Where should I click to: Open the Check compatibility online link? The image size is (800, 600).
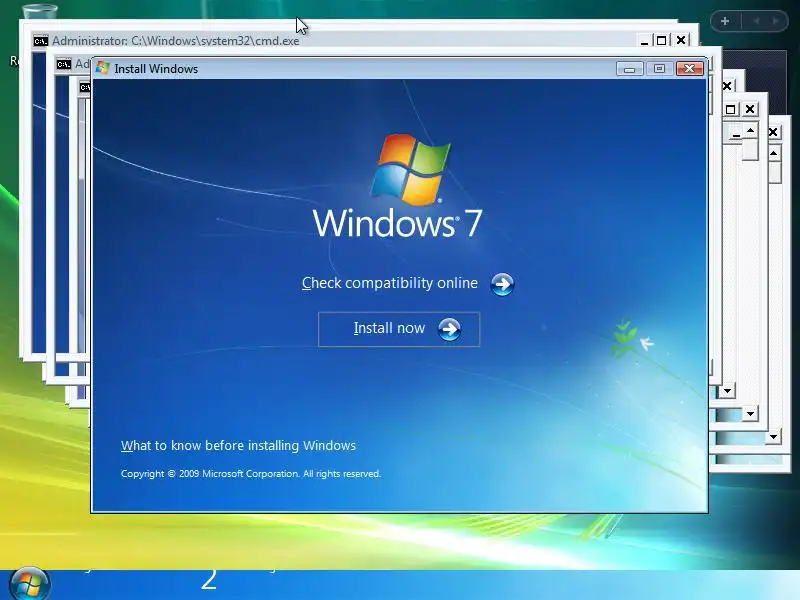[408, 284]
